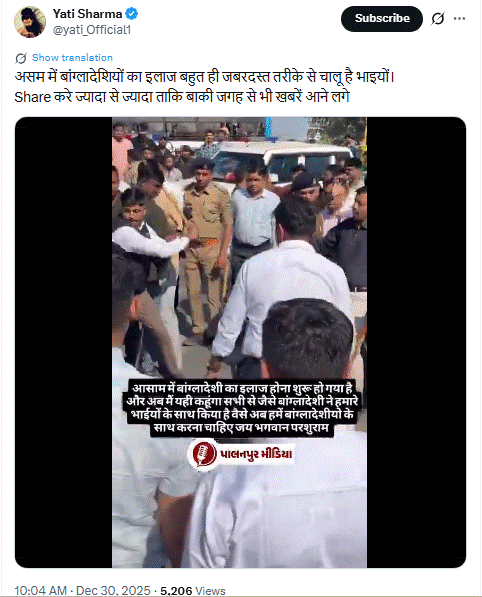Click the Palanpur Media Gujarati watermark text
482x597 pixels.
point(256,454)
